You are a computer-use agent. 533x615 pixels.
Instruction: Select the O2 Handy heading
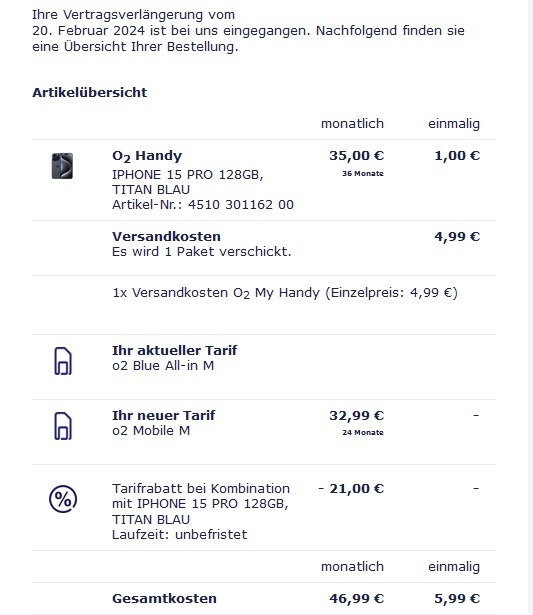coord(147,156)
